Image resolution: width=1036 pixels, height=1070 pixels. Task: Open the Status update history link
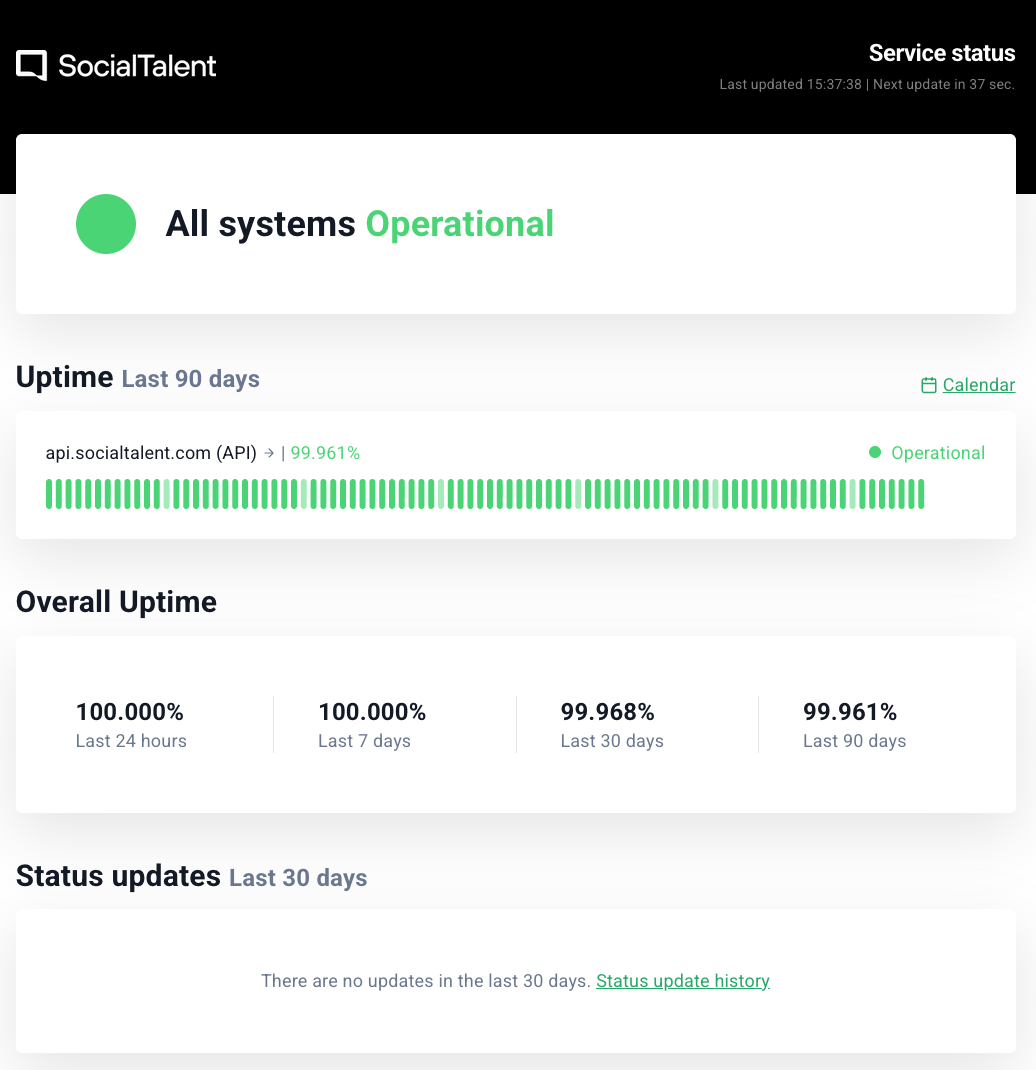tap(683, 981)
